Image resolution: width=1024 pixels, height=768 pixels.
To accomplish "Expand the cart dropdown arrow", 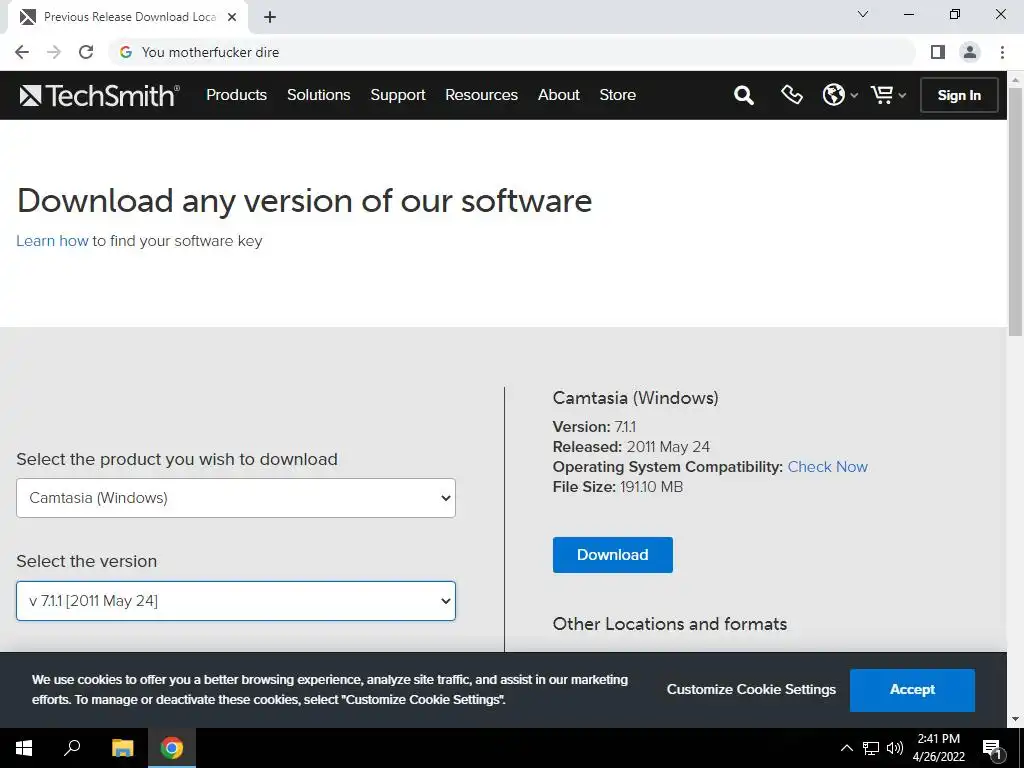I will [x=902, y=95].
